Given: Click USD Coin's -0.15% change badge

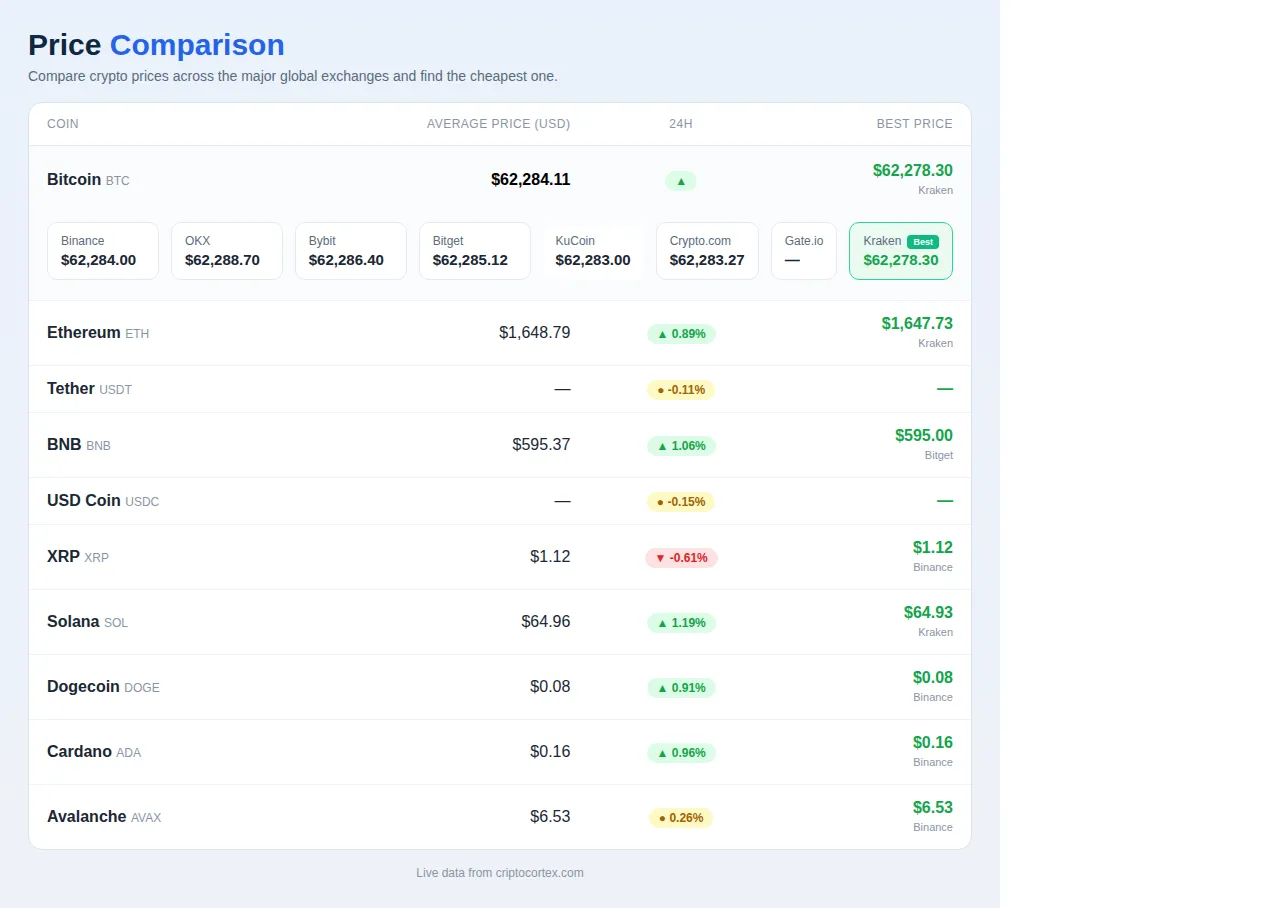Looking at the screenshot, I should (x=681, y=502).
